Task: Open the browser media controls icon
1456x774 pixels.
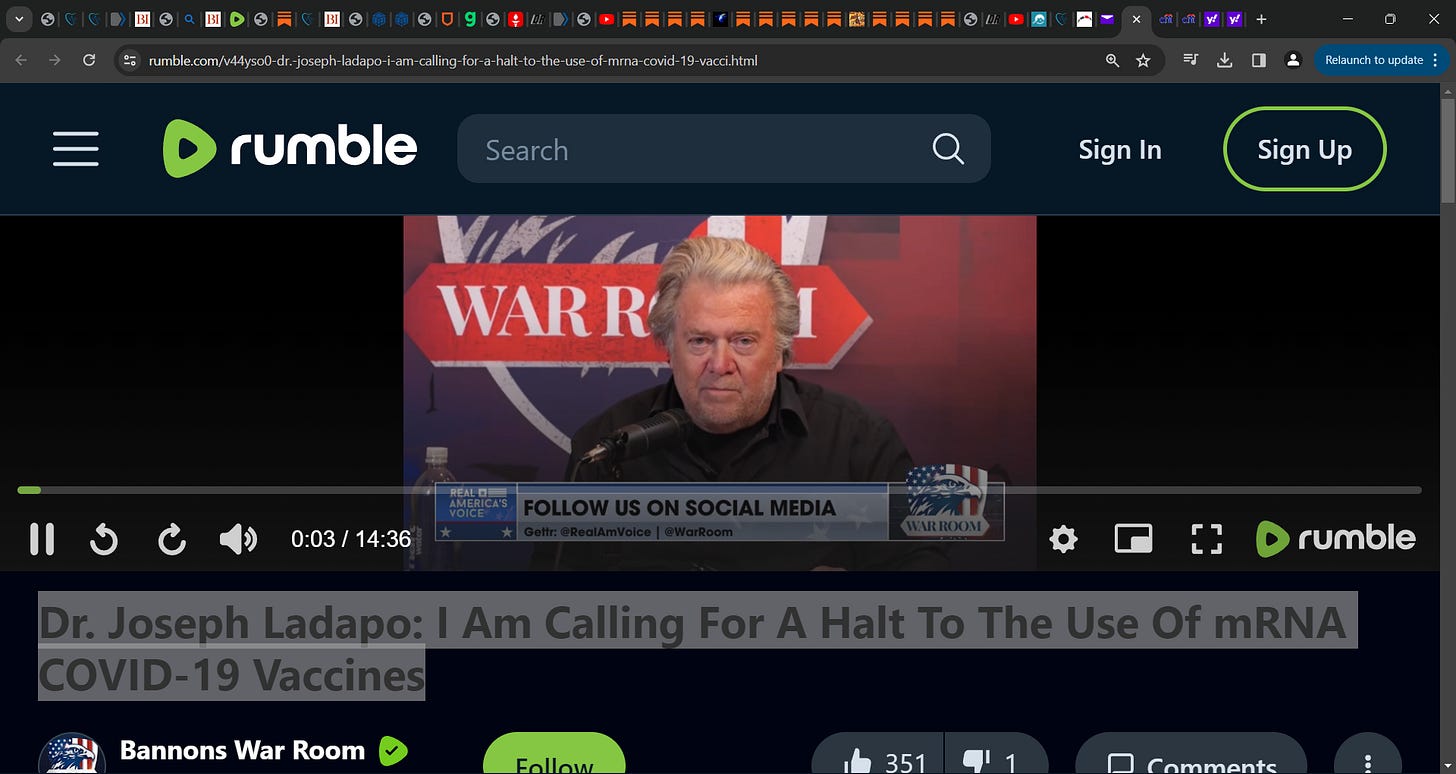Action: pyautogui.click(x=1190, y=60)
